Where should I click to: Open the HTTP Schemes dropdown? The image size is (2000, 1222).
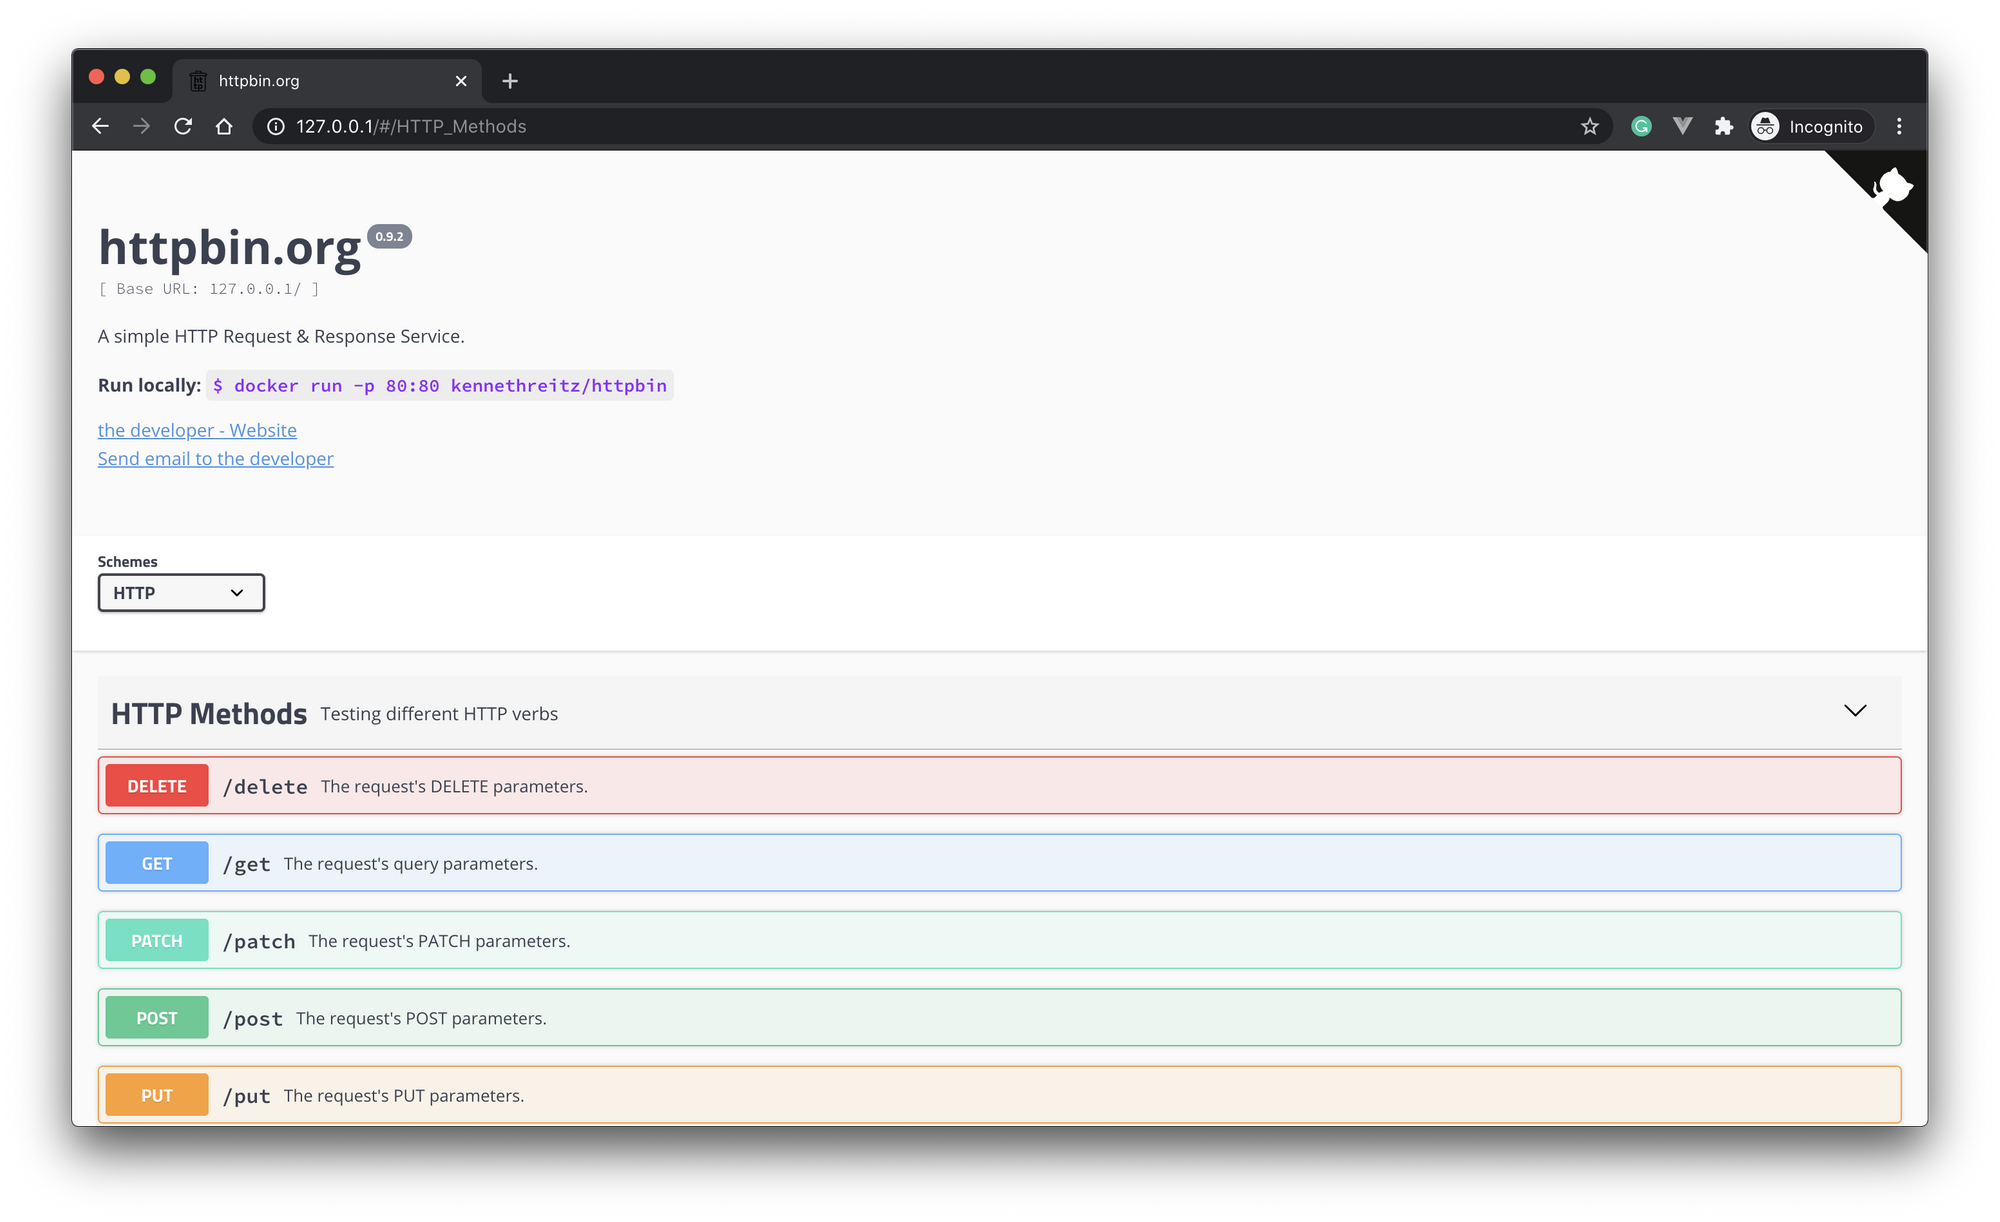pos(180,592)
